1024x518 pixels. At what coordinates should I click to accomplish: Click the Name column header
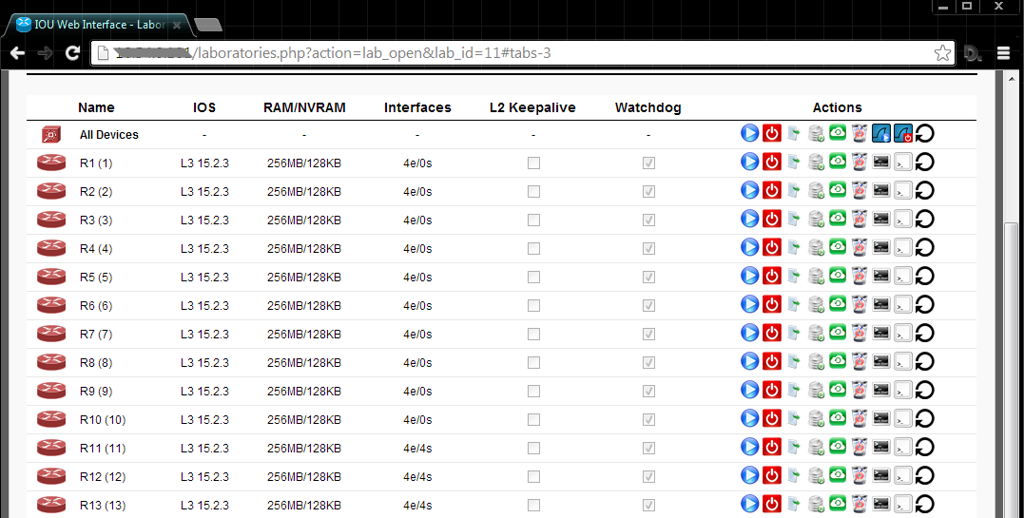coord(96,108)
